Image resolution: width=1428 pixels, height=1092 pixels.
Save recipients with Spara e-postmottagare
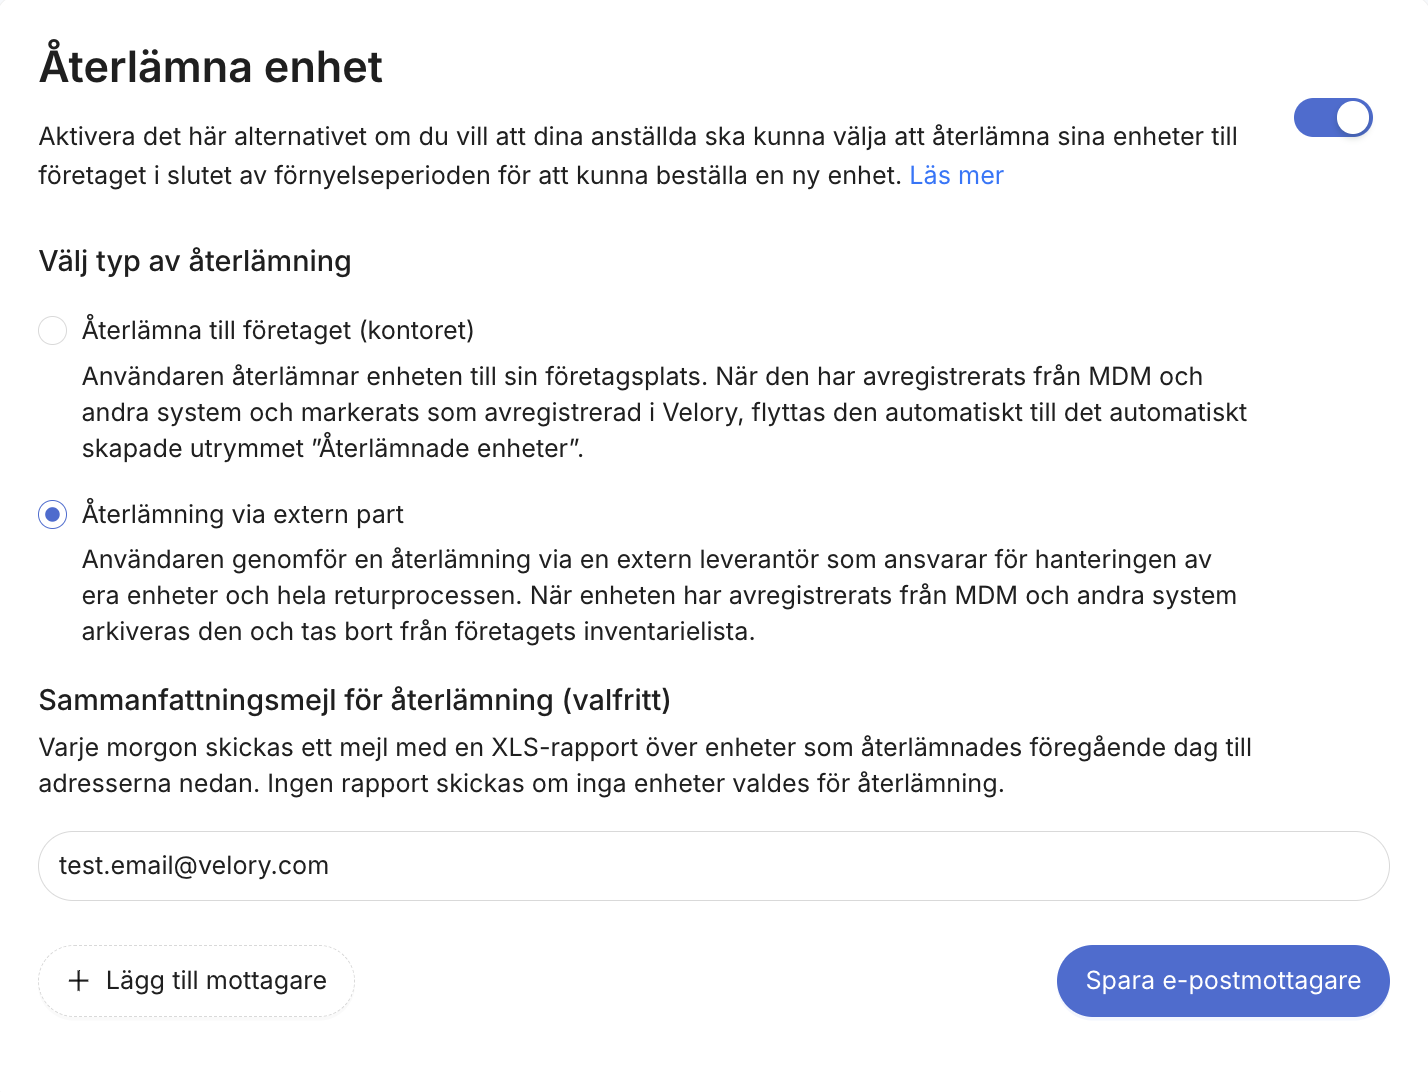(x=1223, y=981)
